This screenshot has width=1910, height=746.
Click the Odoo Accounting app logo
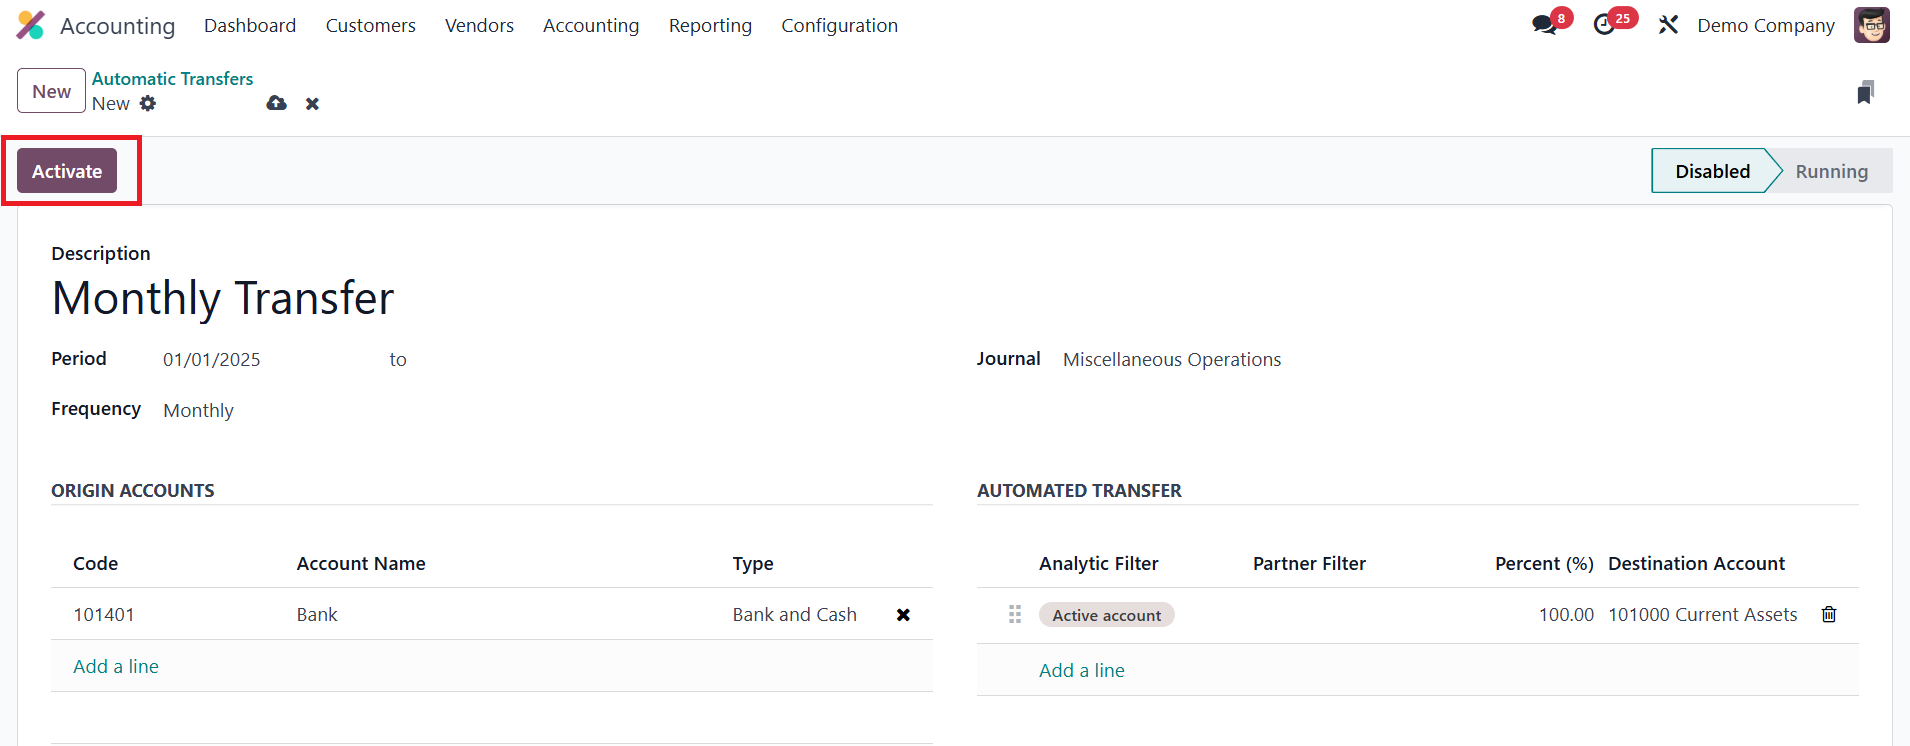pyautogui.click(x=31, y=25)
